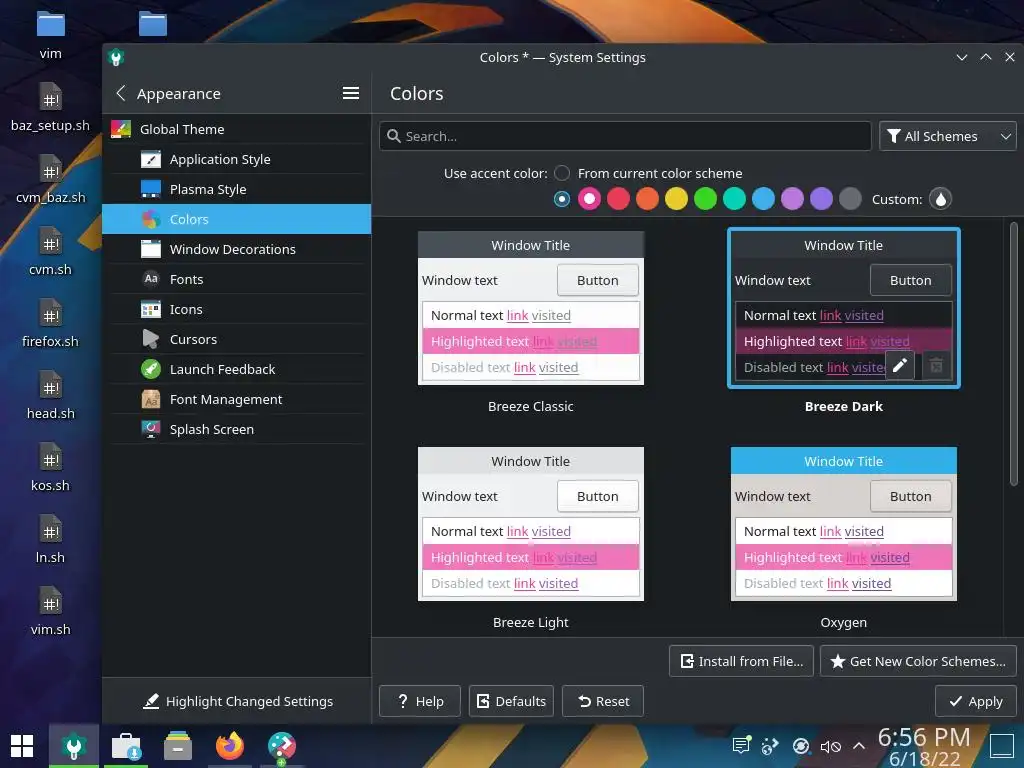
Task: Expand hidden system tray icons arrow
Action: click(859, 746)
